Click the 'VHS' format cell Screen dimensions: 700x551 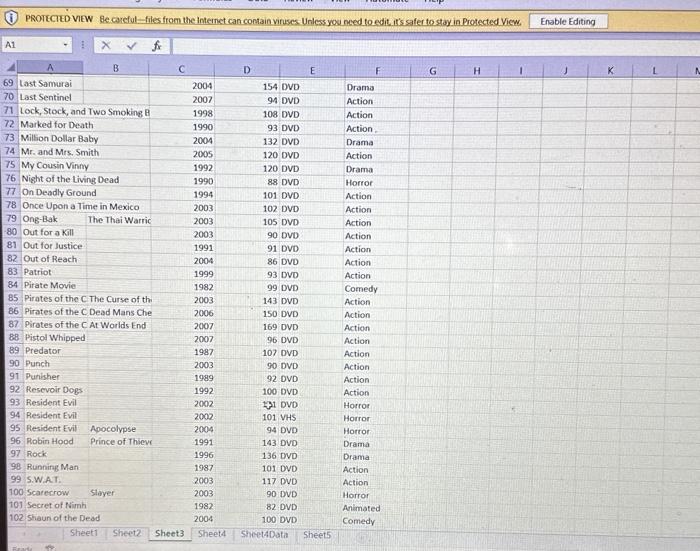(288, 418)
